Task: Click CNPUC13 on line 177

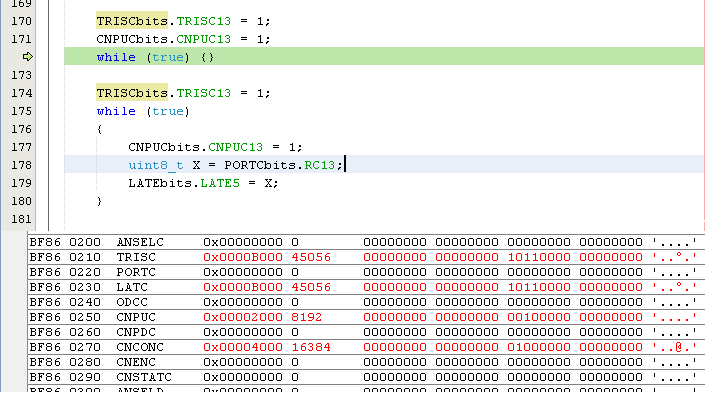Action: click(x=236, y=147)
